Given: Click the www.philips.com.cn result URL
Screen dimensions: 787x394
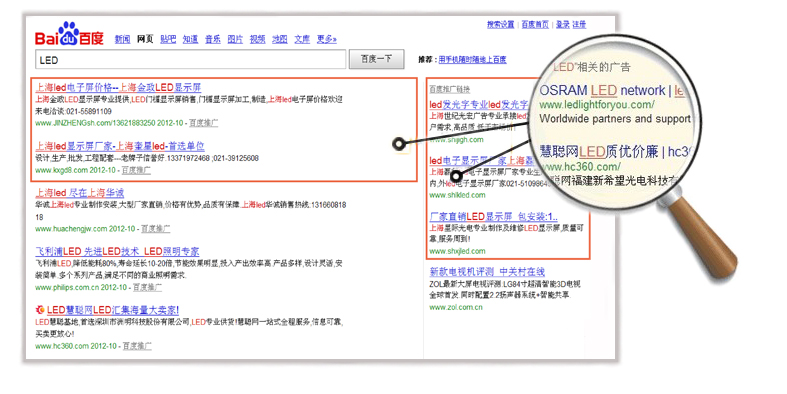Looking at the screenshot, I should (81, 288).
